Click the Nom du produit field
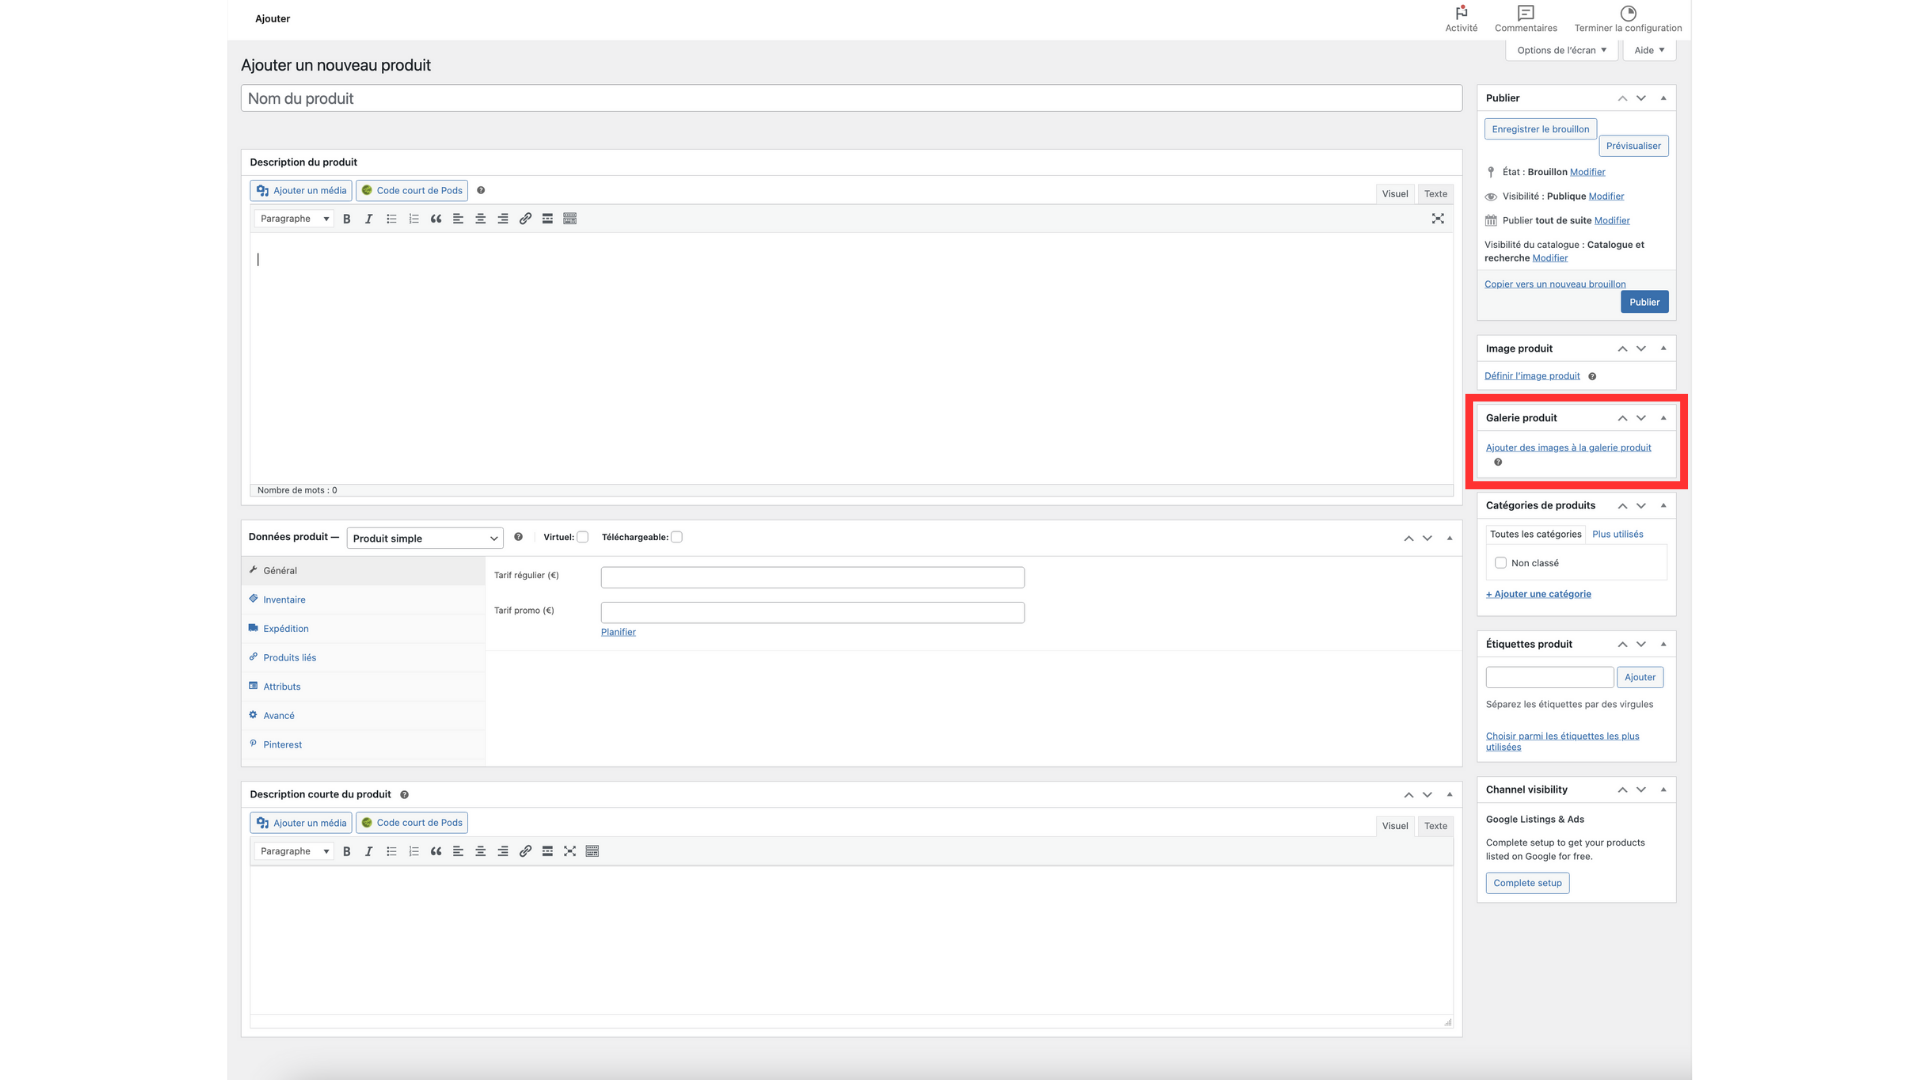Screen dimensions: 1920x1080 850,98
